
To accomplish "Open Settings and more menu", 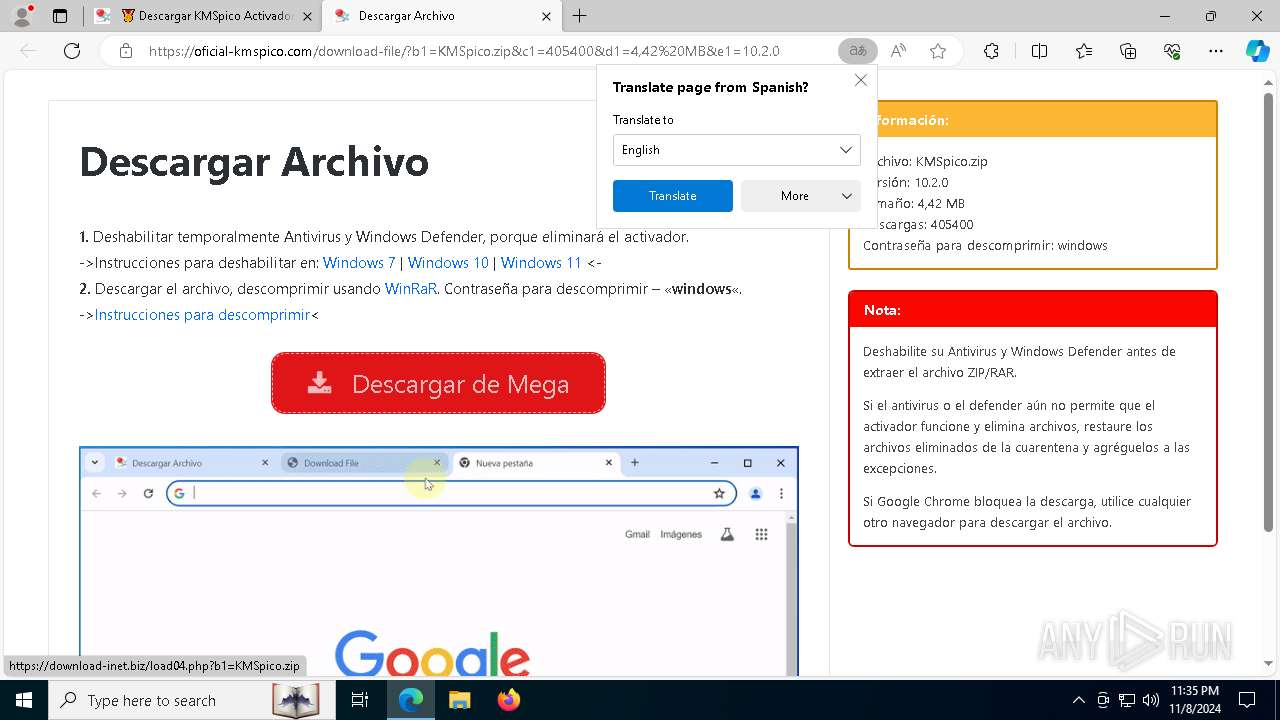I will (1216, 51).
